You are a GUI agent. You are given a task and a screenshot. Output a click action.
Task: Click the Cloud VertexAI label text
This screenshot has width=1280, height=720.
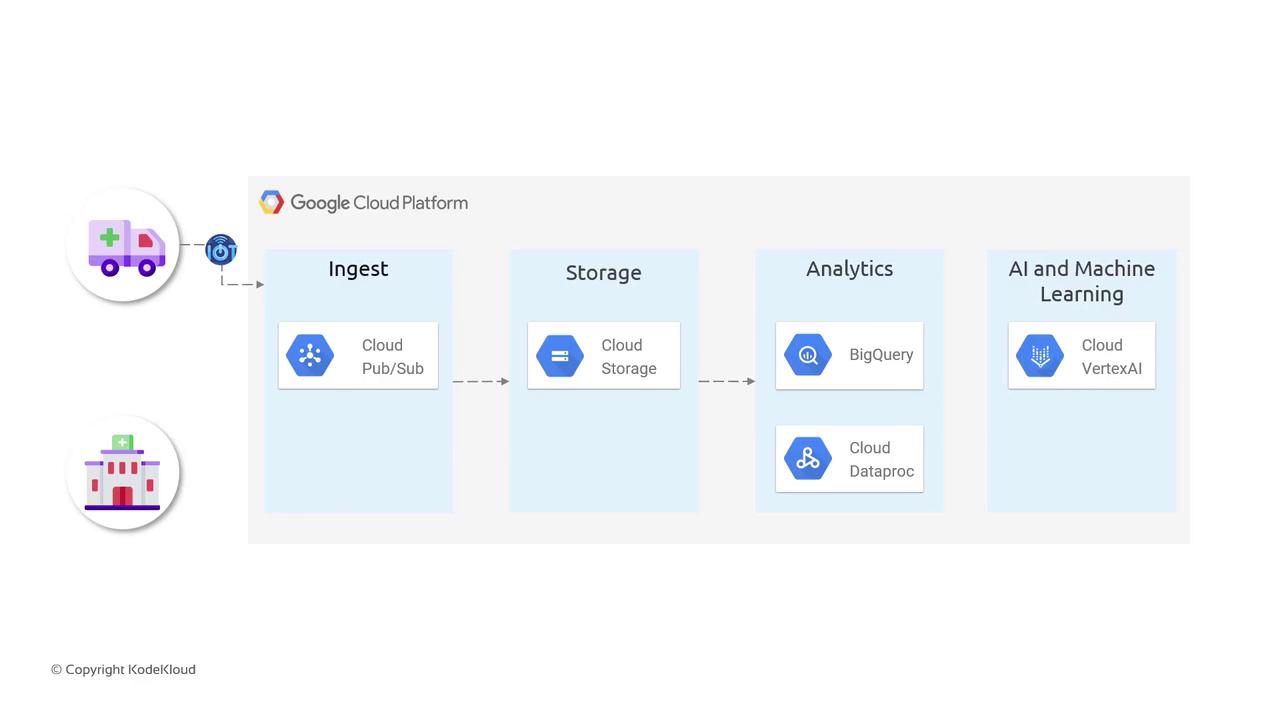[x=1111, y=357]
